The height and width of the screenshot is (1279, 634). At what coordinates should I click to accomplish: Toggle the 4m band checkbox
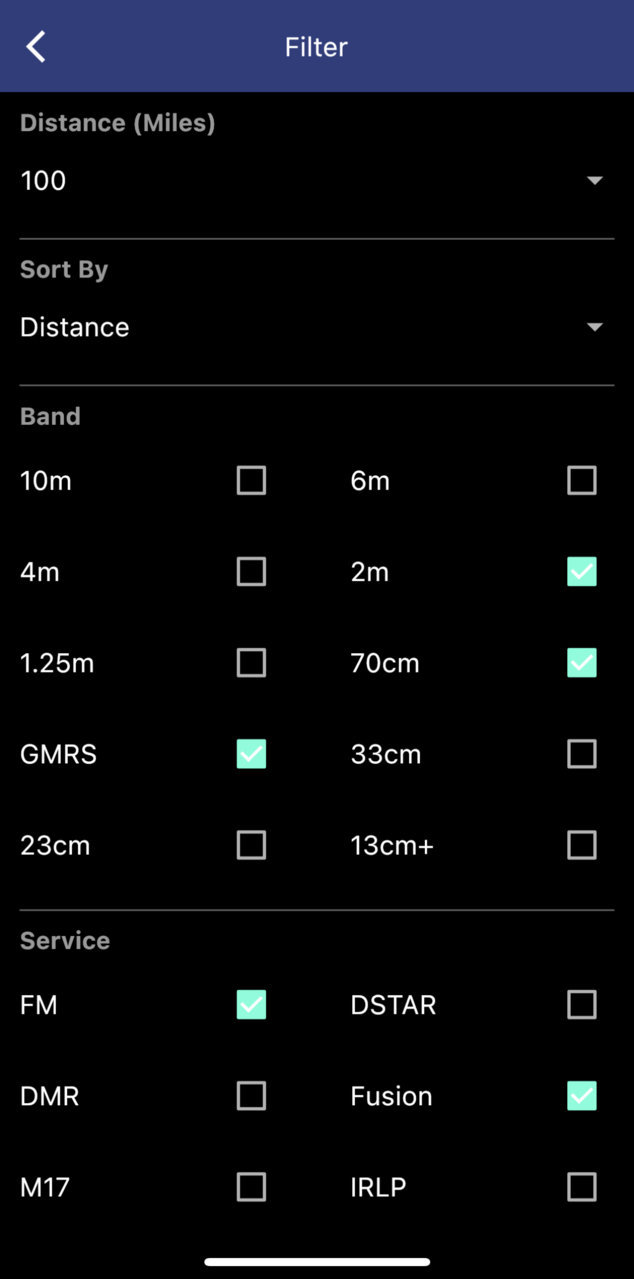pyautogui.click(x=251, y=572)
